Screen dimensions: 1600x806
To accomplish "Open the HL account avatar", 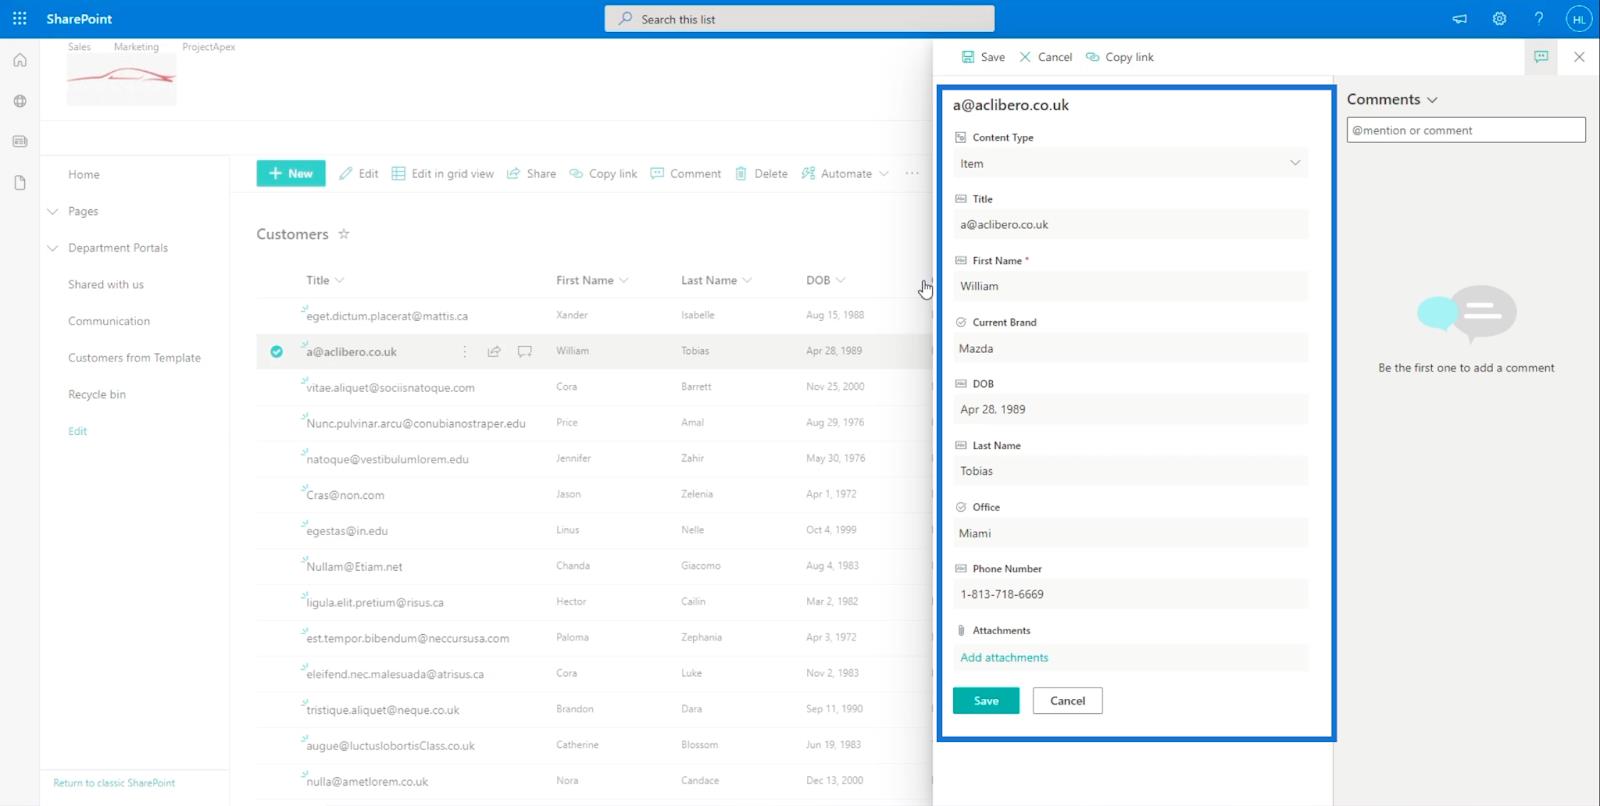I will tap(1578, 19).
